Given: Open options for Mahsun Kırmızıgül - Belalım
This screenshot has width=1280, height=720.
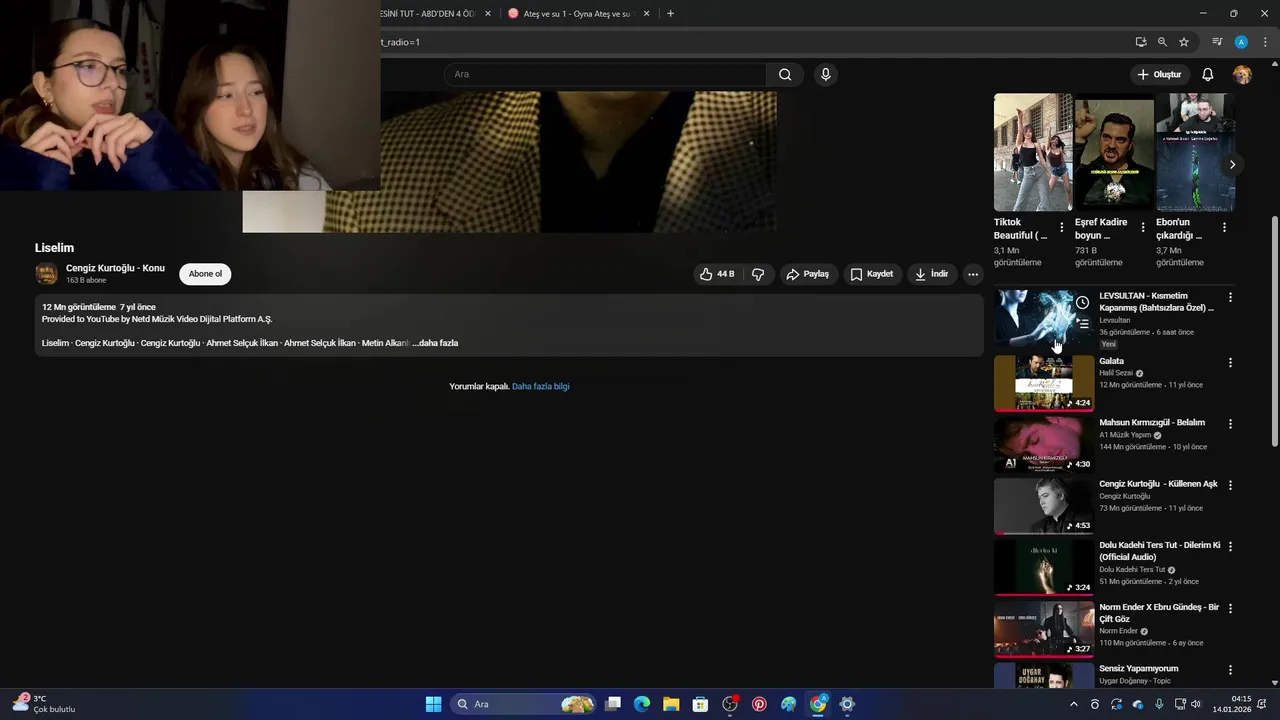Looking at the screenshot, I should 1230,424.
